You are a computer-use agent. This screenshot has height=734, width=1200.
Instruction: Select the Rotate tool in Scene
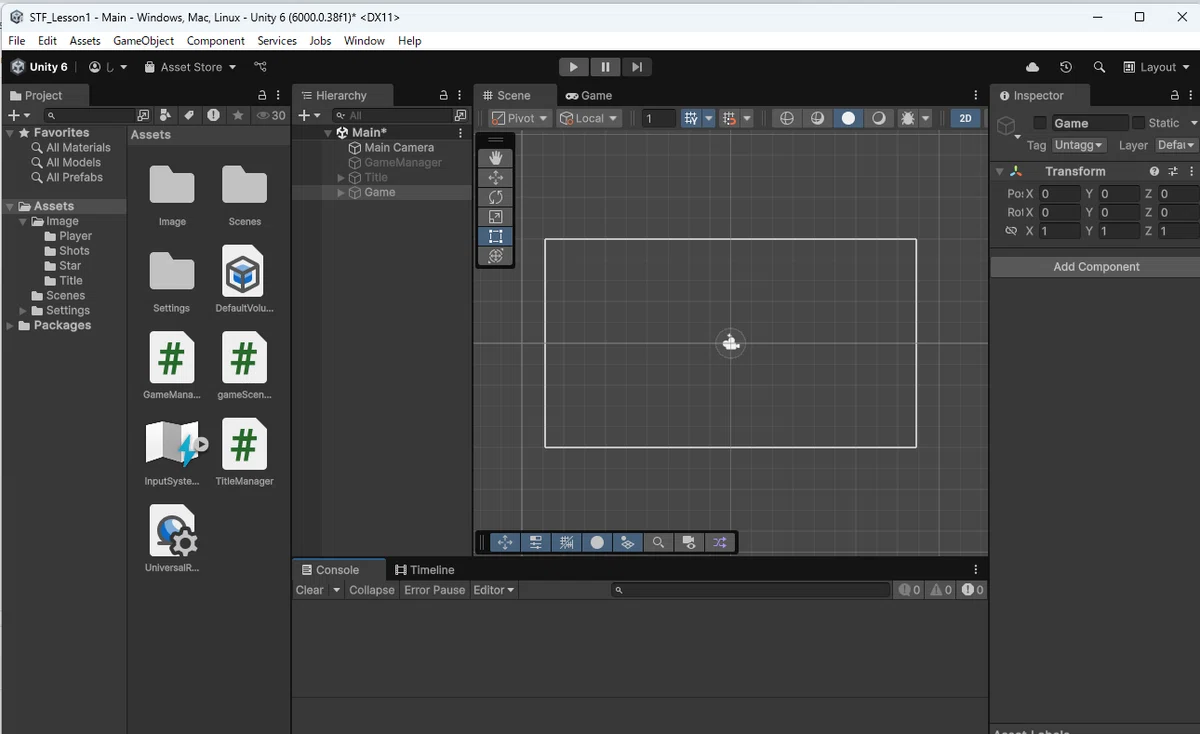pyautogui.click(x=495, y=197)
